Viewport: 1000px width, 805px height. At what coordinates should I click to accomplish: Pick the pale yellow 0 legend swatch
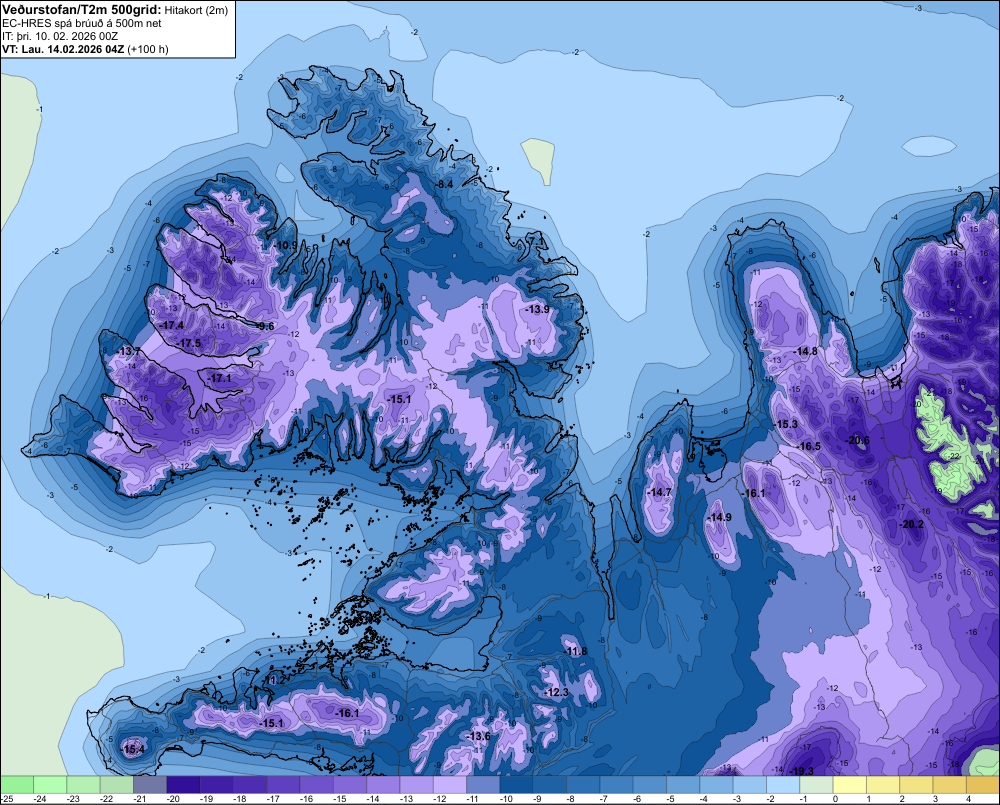tap(849, 784)
